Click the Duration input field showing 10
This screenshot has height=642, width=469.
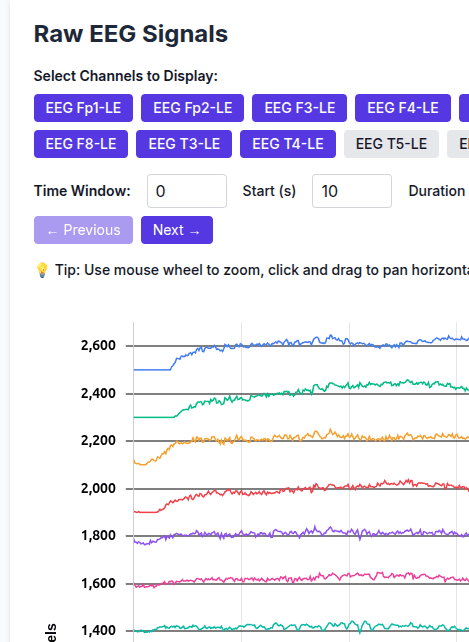pos(352,191)
